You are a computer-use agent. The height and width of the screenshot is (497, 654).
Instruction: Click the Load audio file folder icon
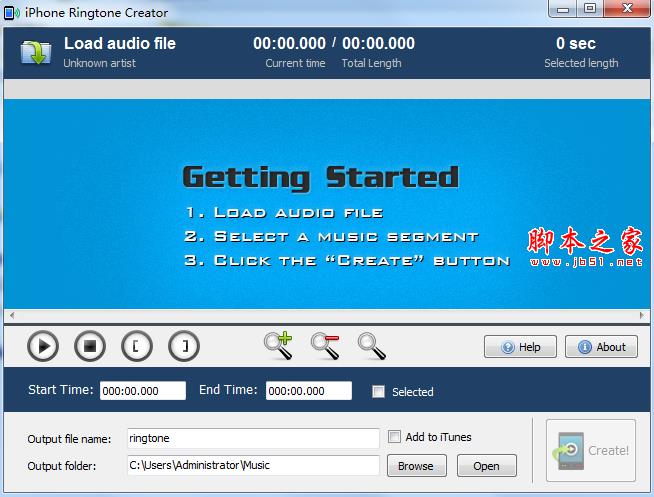coord(36,53)
